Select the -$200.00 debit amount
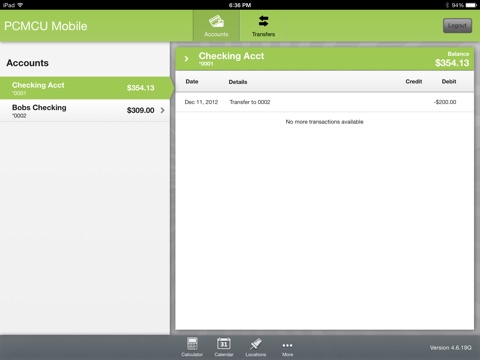This screenshot has width=480, height=360. (x=445, y=102)
